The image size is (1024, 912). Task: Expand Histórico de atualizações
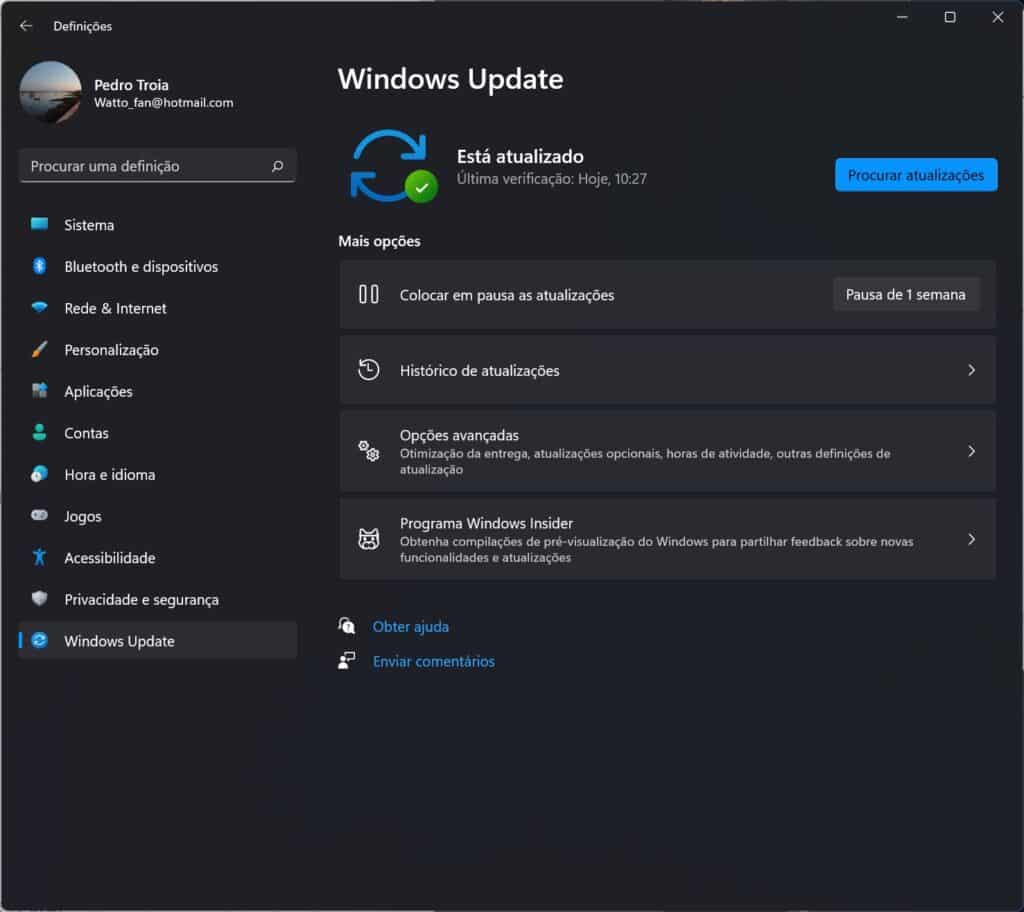click(667, 370)
